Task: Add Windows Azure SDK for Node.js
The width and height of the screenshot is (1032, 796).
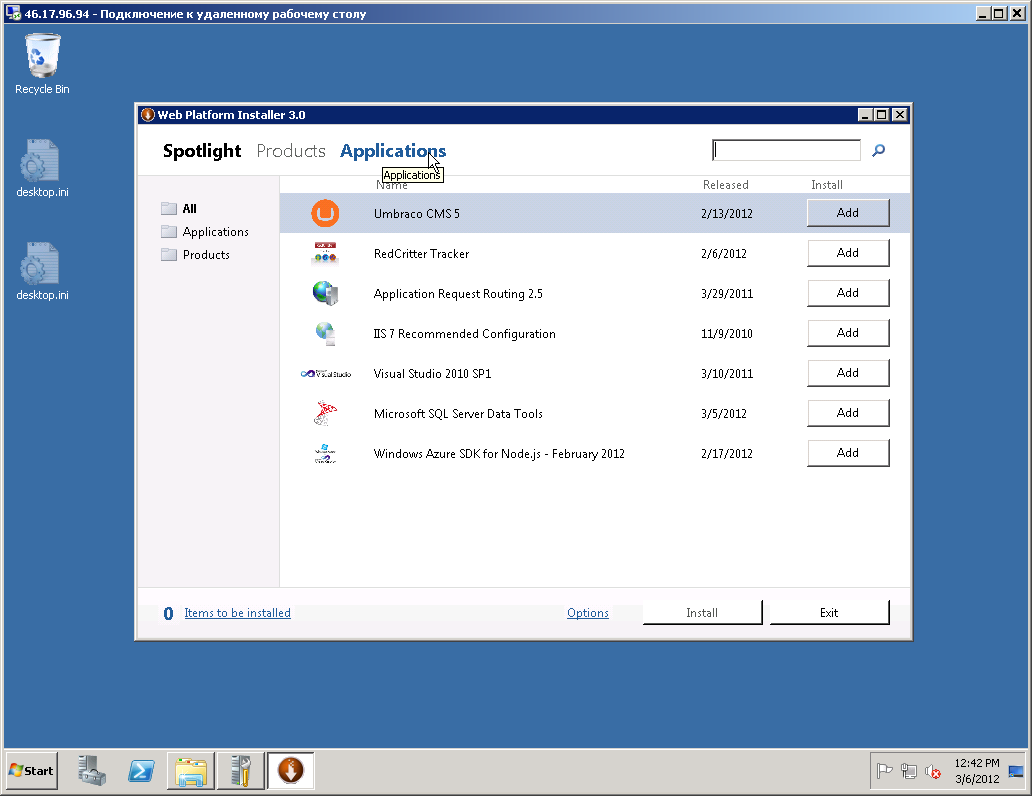Action: point(848,453)
